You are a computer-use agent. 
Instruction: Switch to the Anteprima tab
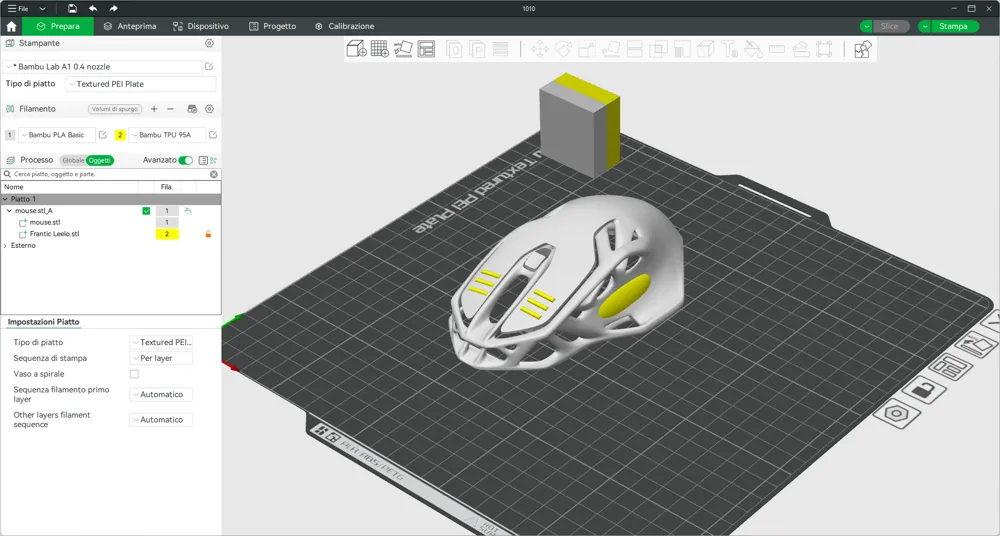[130, 26]
